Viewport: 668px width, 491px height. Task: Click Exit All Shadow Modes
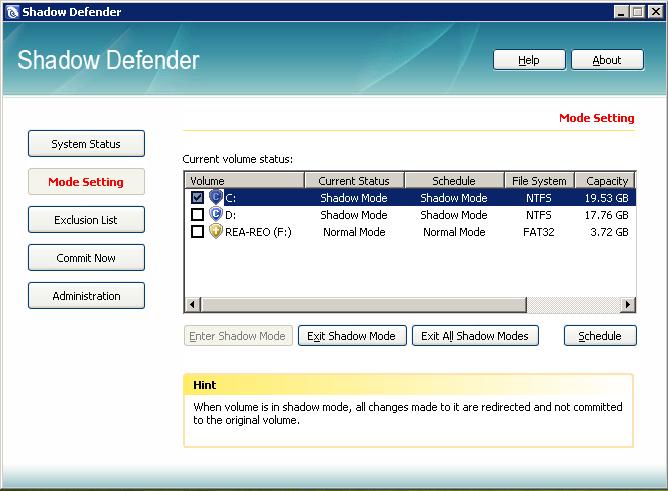[475, 336]
